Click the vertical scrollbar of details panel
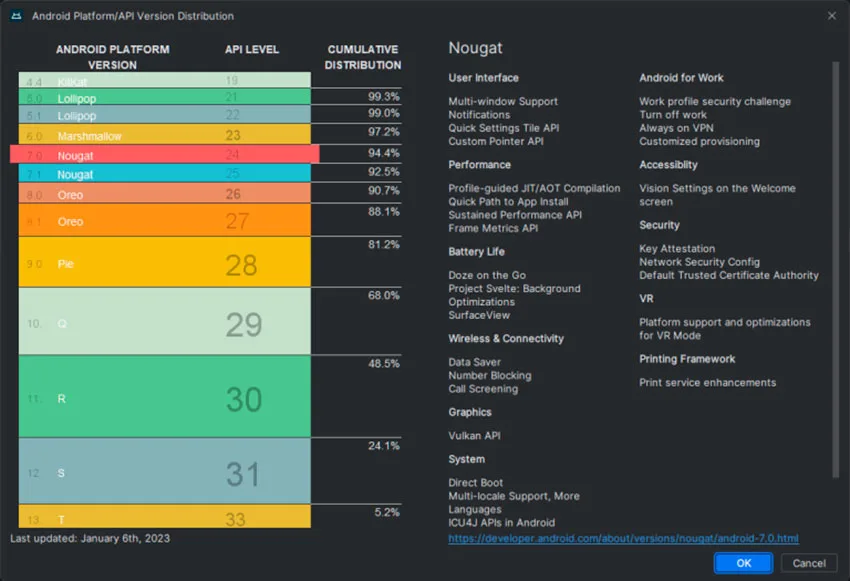 point(835,270)
